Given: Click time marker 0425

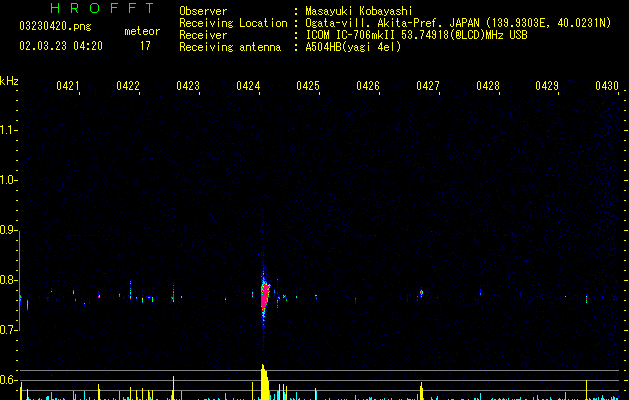Looking at the screenshot, I should [308, 86].
